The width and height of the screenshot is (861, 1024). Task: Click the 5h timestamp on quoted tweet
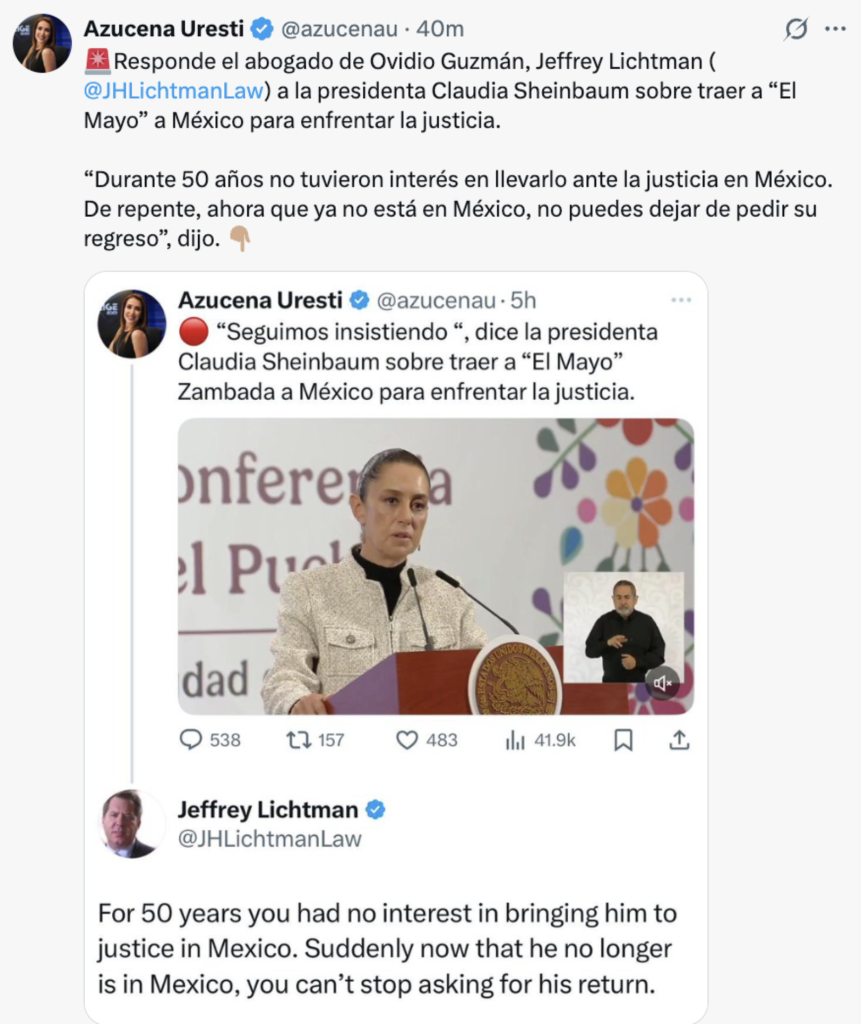point(523,300)
